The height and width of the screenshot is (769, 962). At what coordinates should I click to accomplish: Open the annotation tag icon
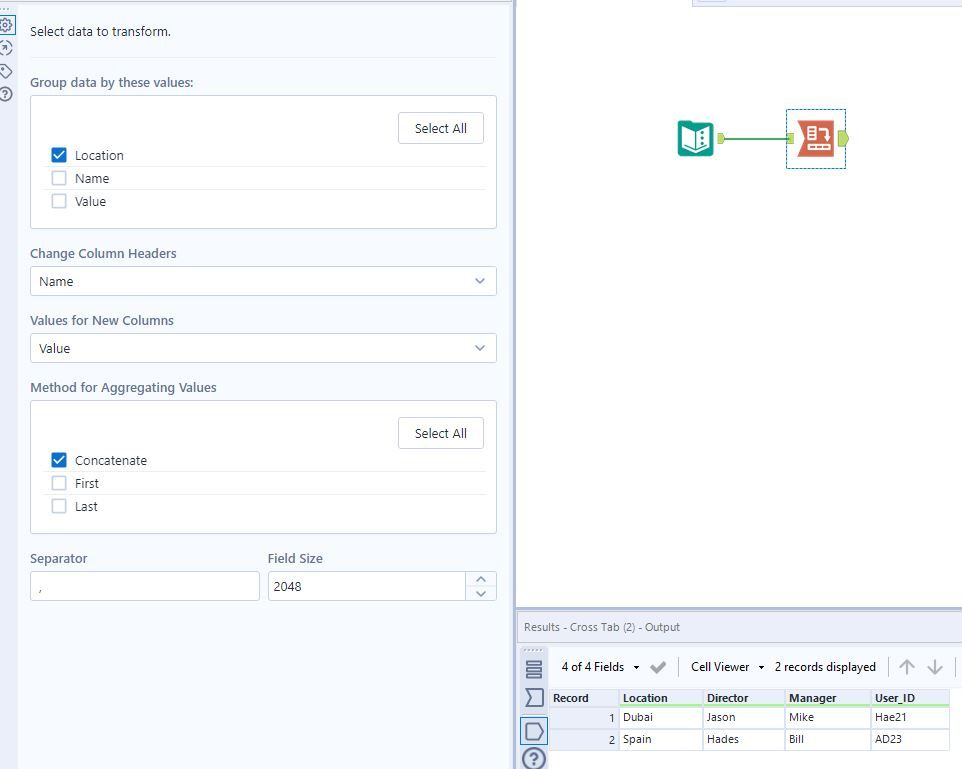pyautogui.click(x=6, y=71)
